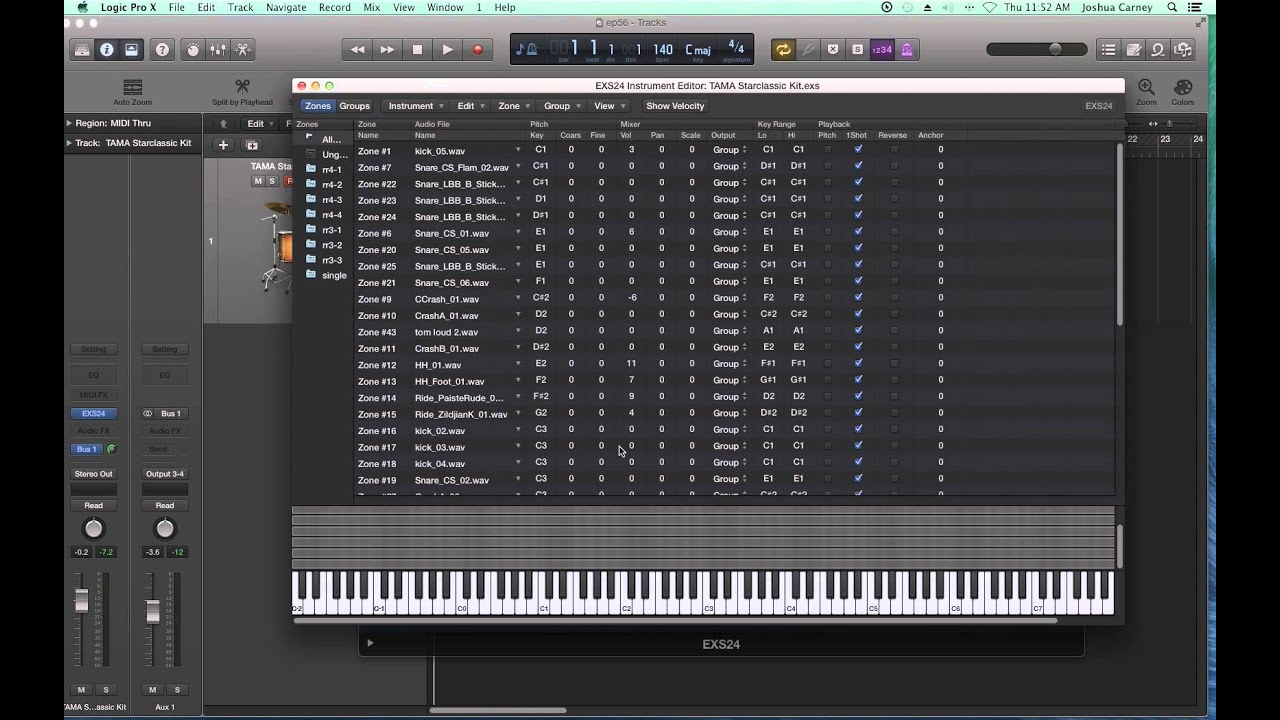Toggle the Metronome click button

point(907,49)
